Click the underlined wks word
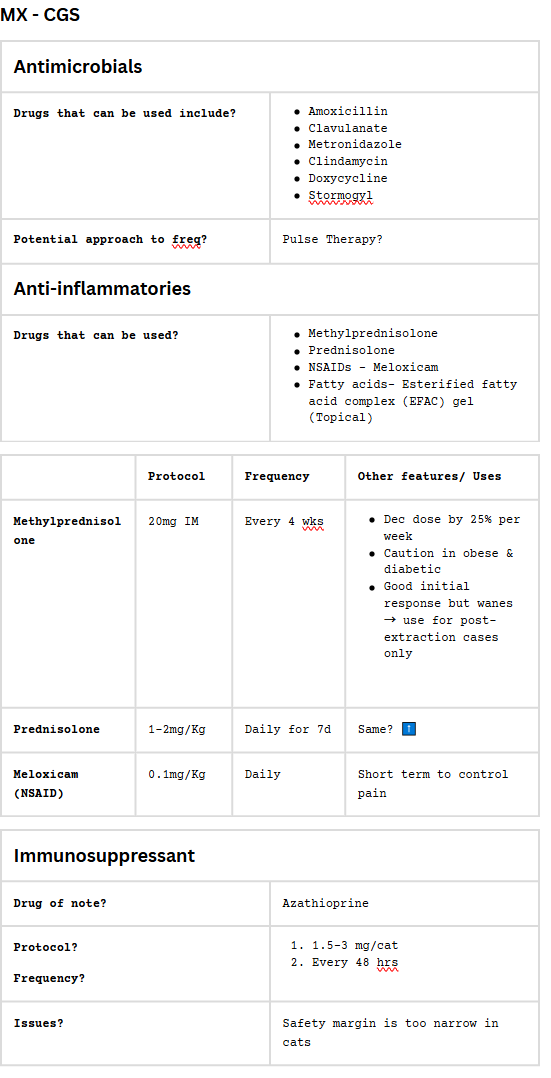551x1078 pixels. [x=313, y=521]
